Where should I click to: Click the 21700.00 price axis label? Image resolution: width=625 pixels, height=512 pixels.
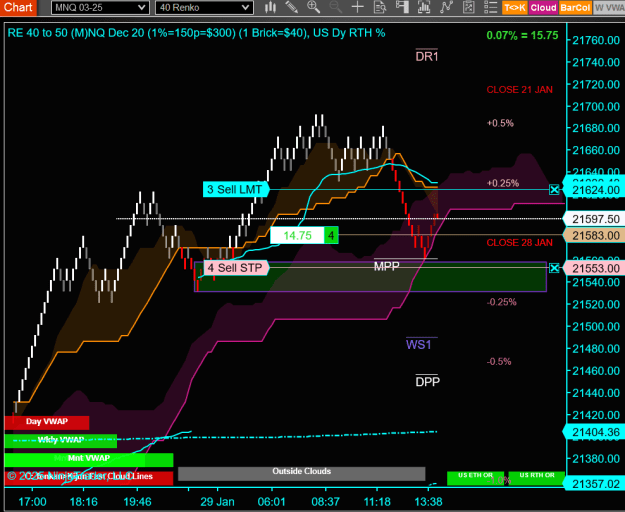tap(596, 106)
